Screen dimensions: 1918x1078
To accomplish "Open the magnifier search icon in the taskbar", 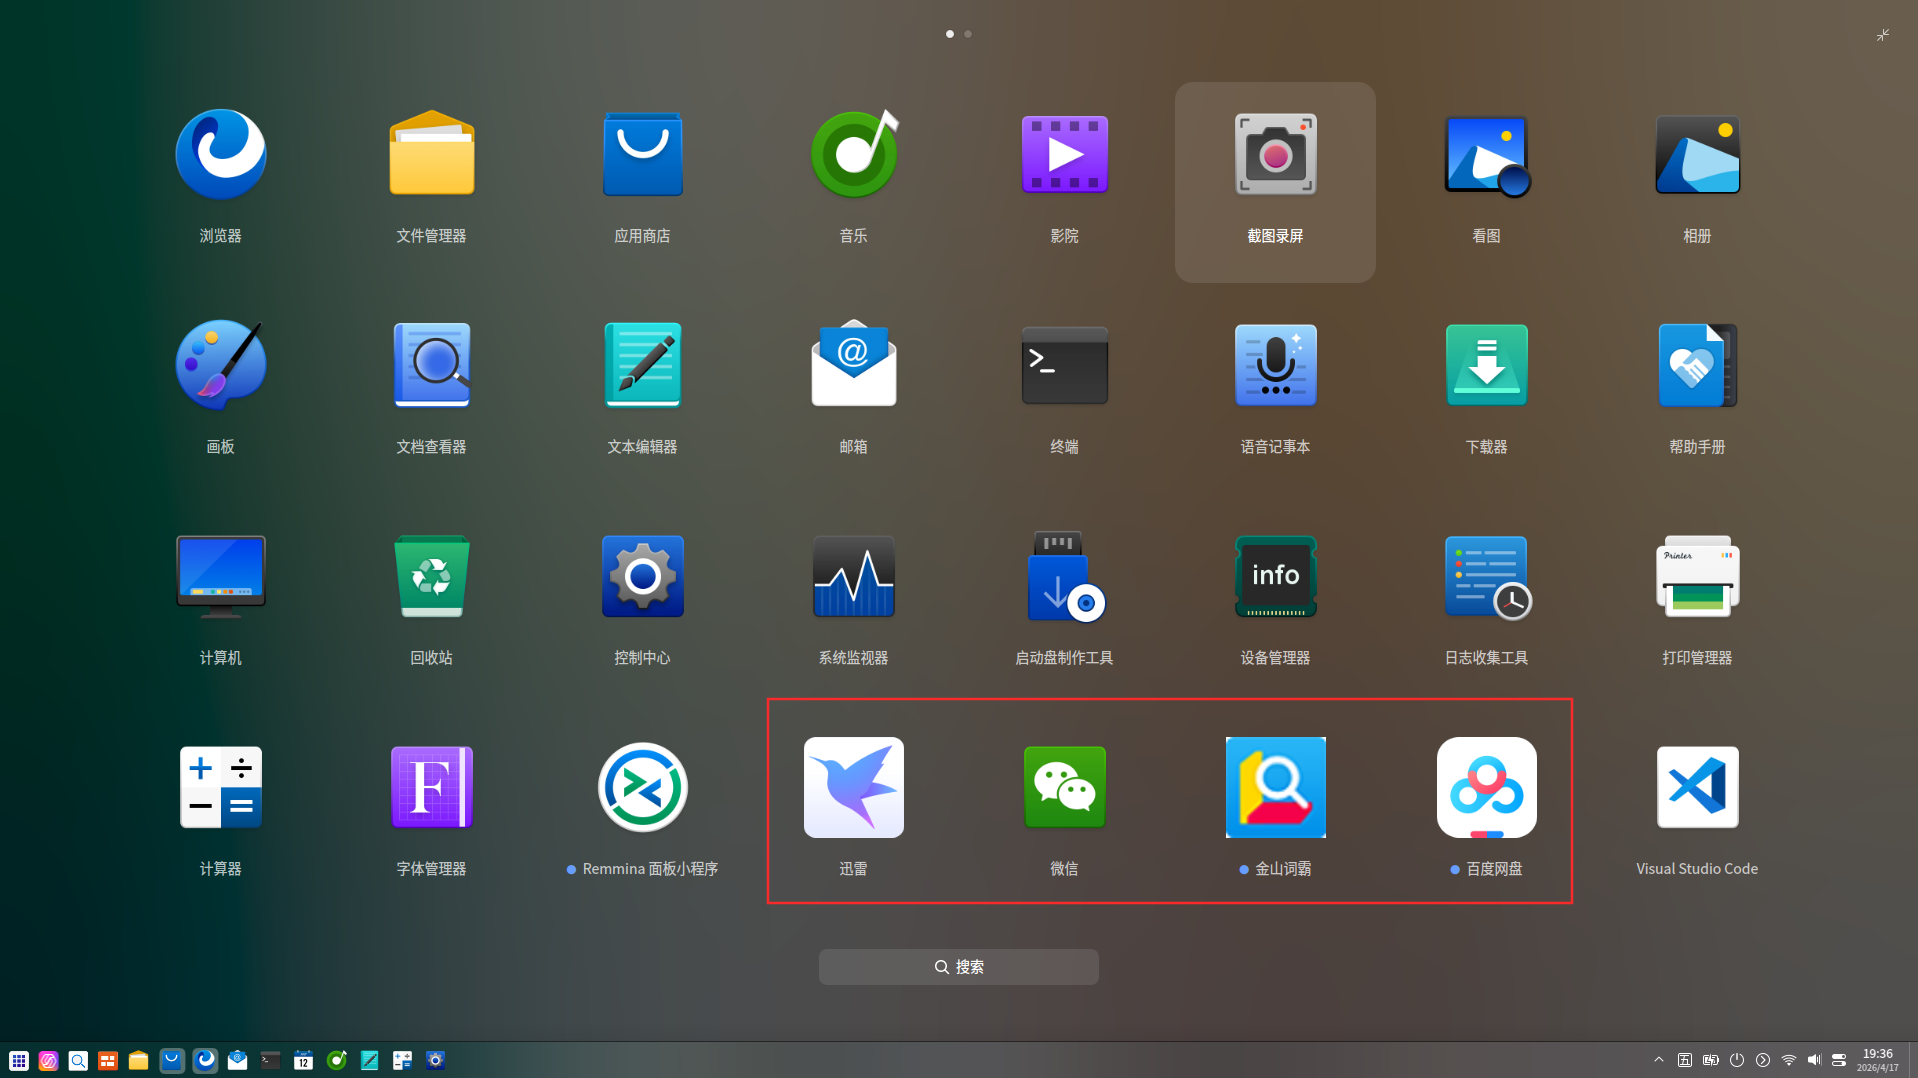I will pos(78,1061).
